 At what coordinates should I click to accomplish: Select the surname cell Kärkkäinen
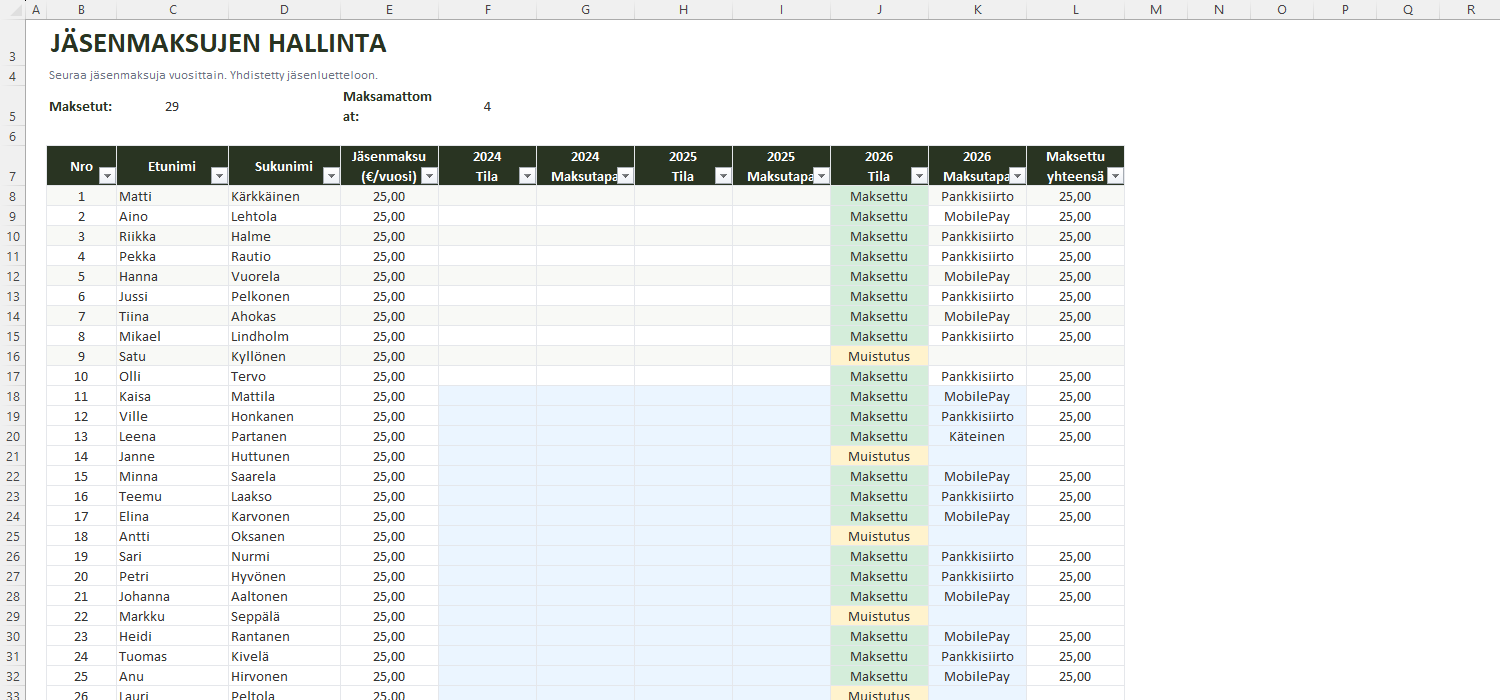(x=284, y=196)
